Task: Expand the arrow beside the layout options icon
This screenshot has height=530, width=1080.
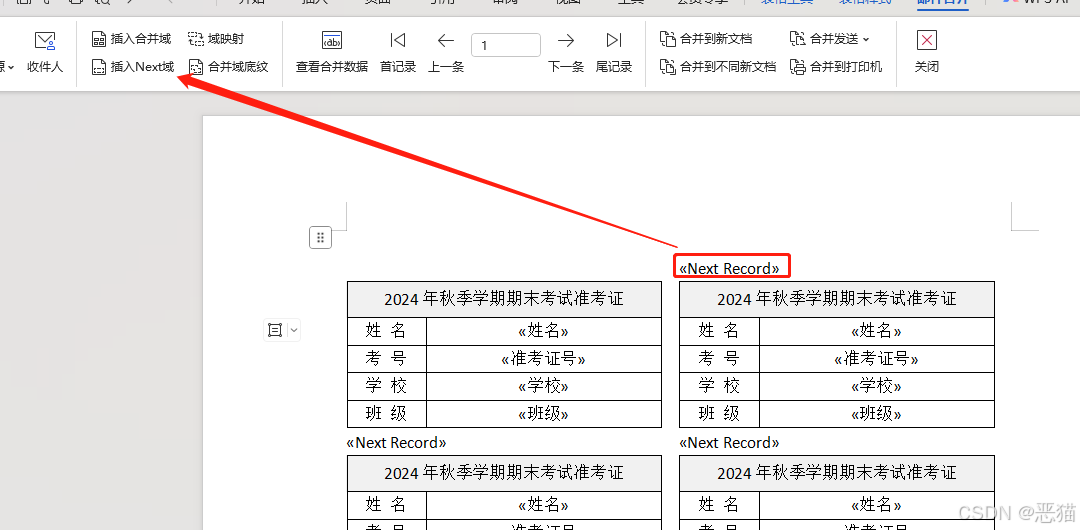Action: (x=294, y=330)
